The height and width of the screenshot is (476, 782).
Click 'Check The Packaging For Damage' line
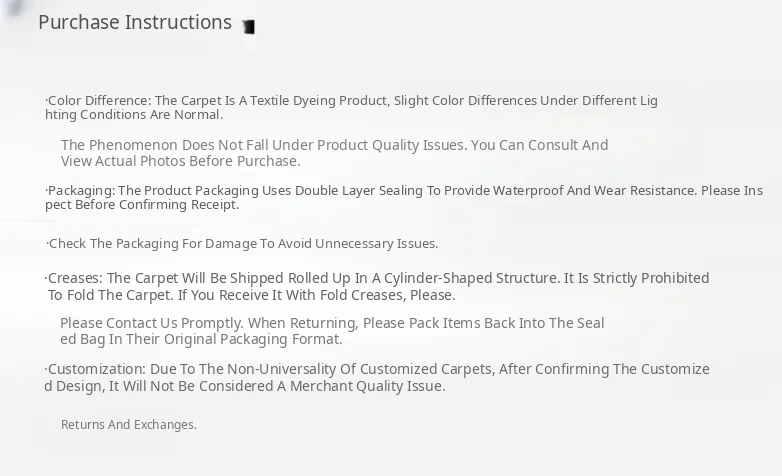tap(243, 244)
